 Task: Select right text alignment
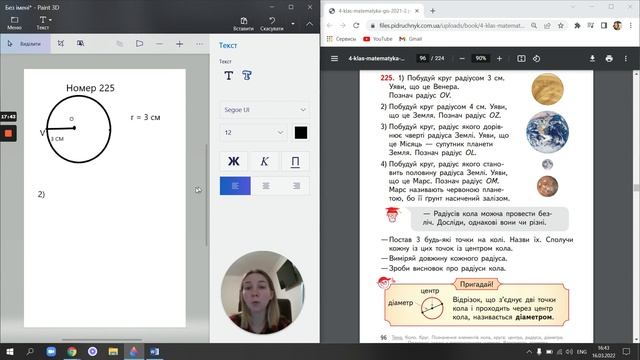(296, 186)
